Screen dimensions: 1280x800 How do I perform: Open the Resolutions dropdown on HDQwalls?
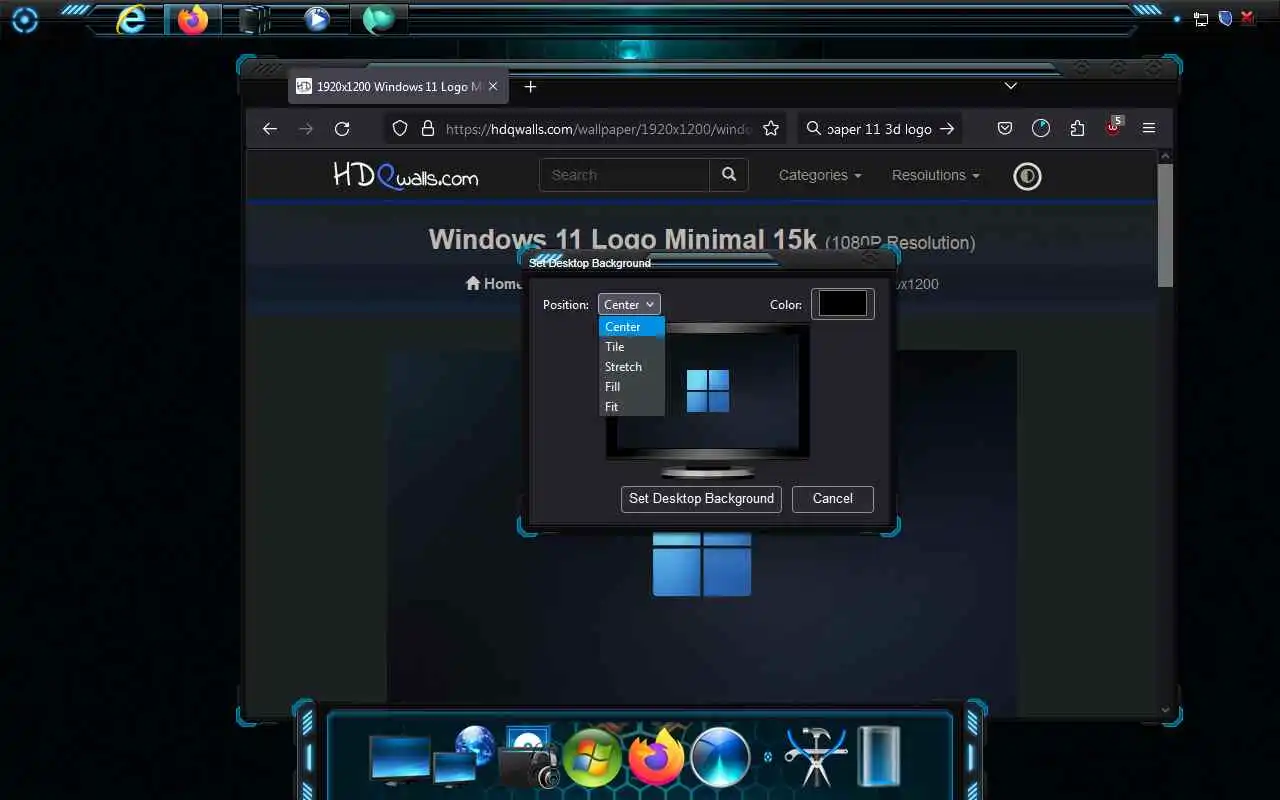pyautogui.click(x=935, y=175)
